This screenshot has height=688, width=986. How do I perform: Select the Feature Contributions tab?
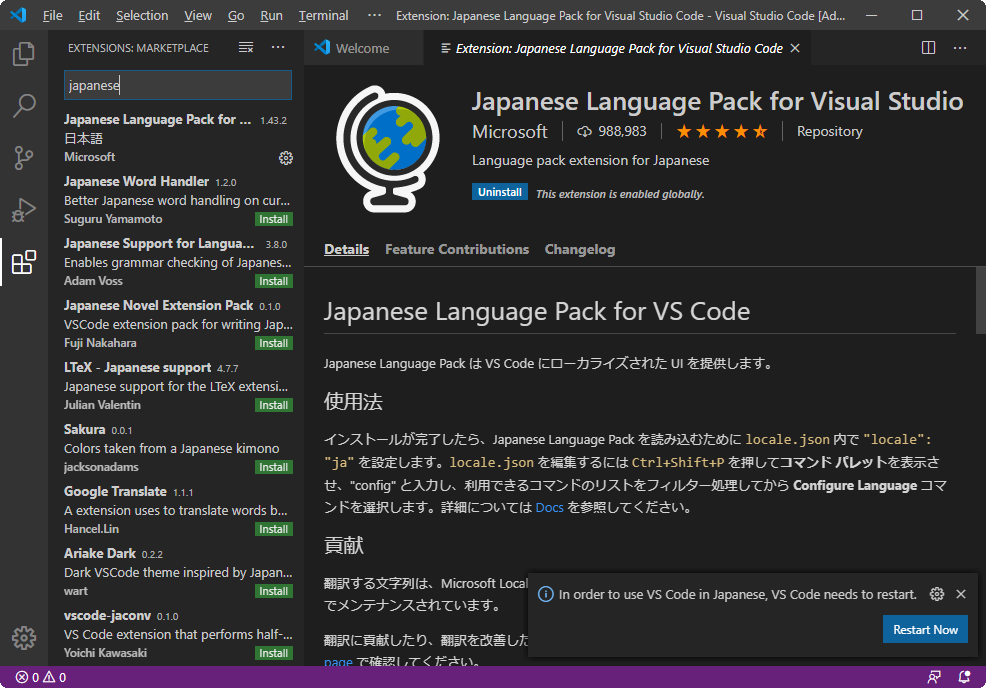(x=457, y=249)
